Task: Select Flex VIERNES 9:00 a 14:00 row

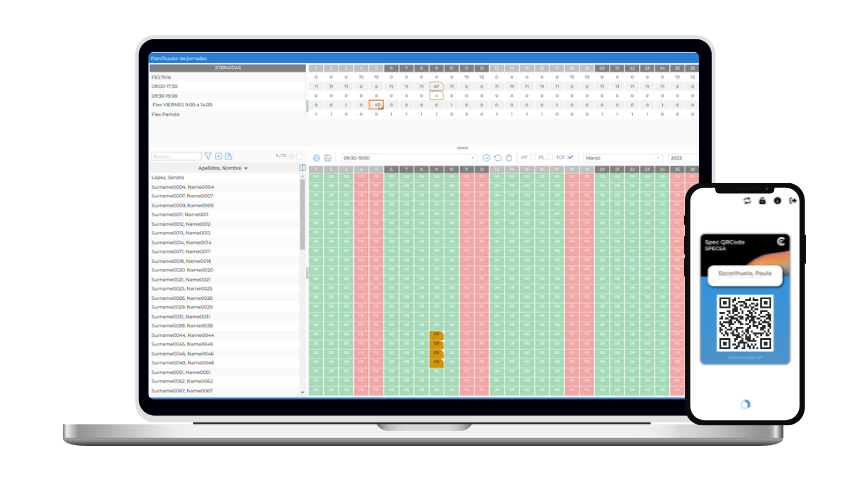Action: click(228, 105)
